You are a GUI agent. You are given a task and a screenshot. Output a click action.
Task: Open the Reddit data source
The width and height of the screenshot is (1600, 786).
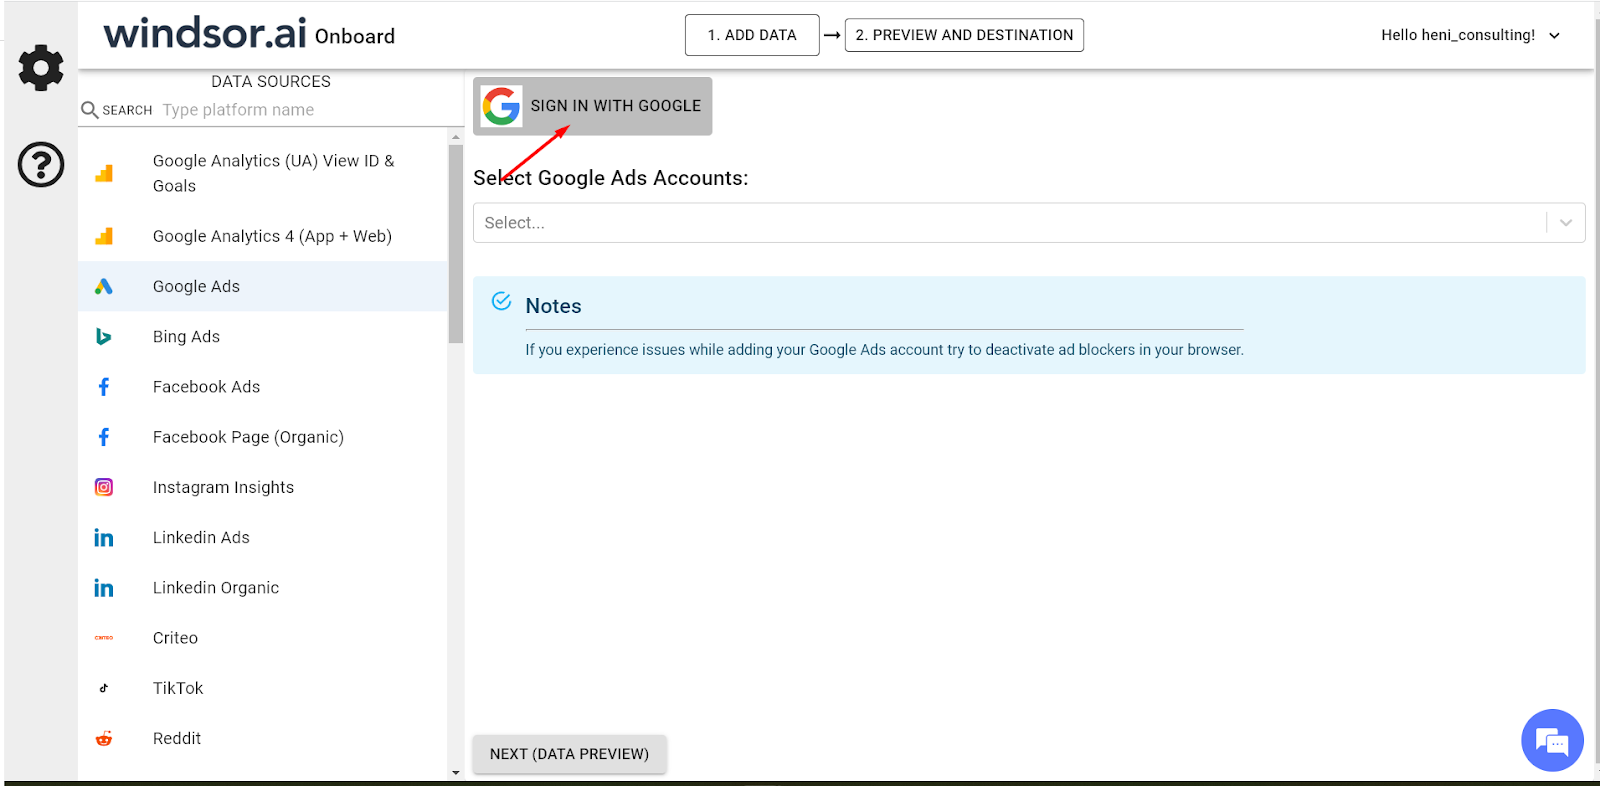(263, 739)
